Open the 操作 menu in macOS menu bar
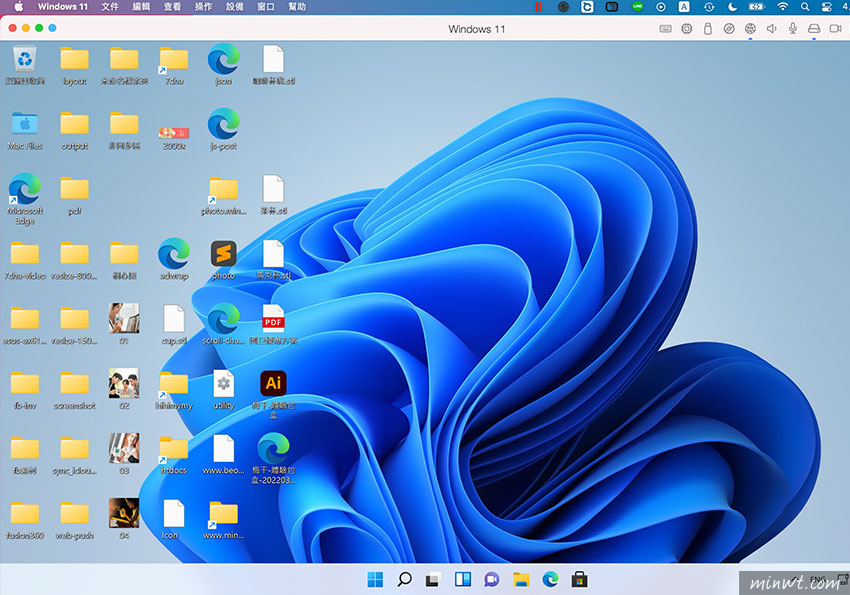The height and width of the screenshot is (595, 850). point(203,7)
